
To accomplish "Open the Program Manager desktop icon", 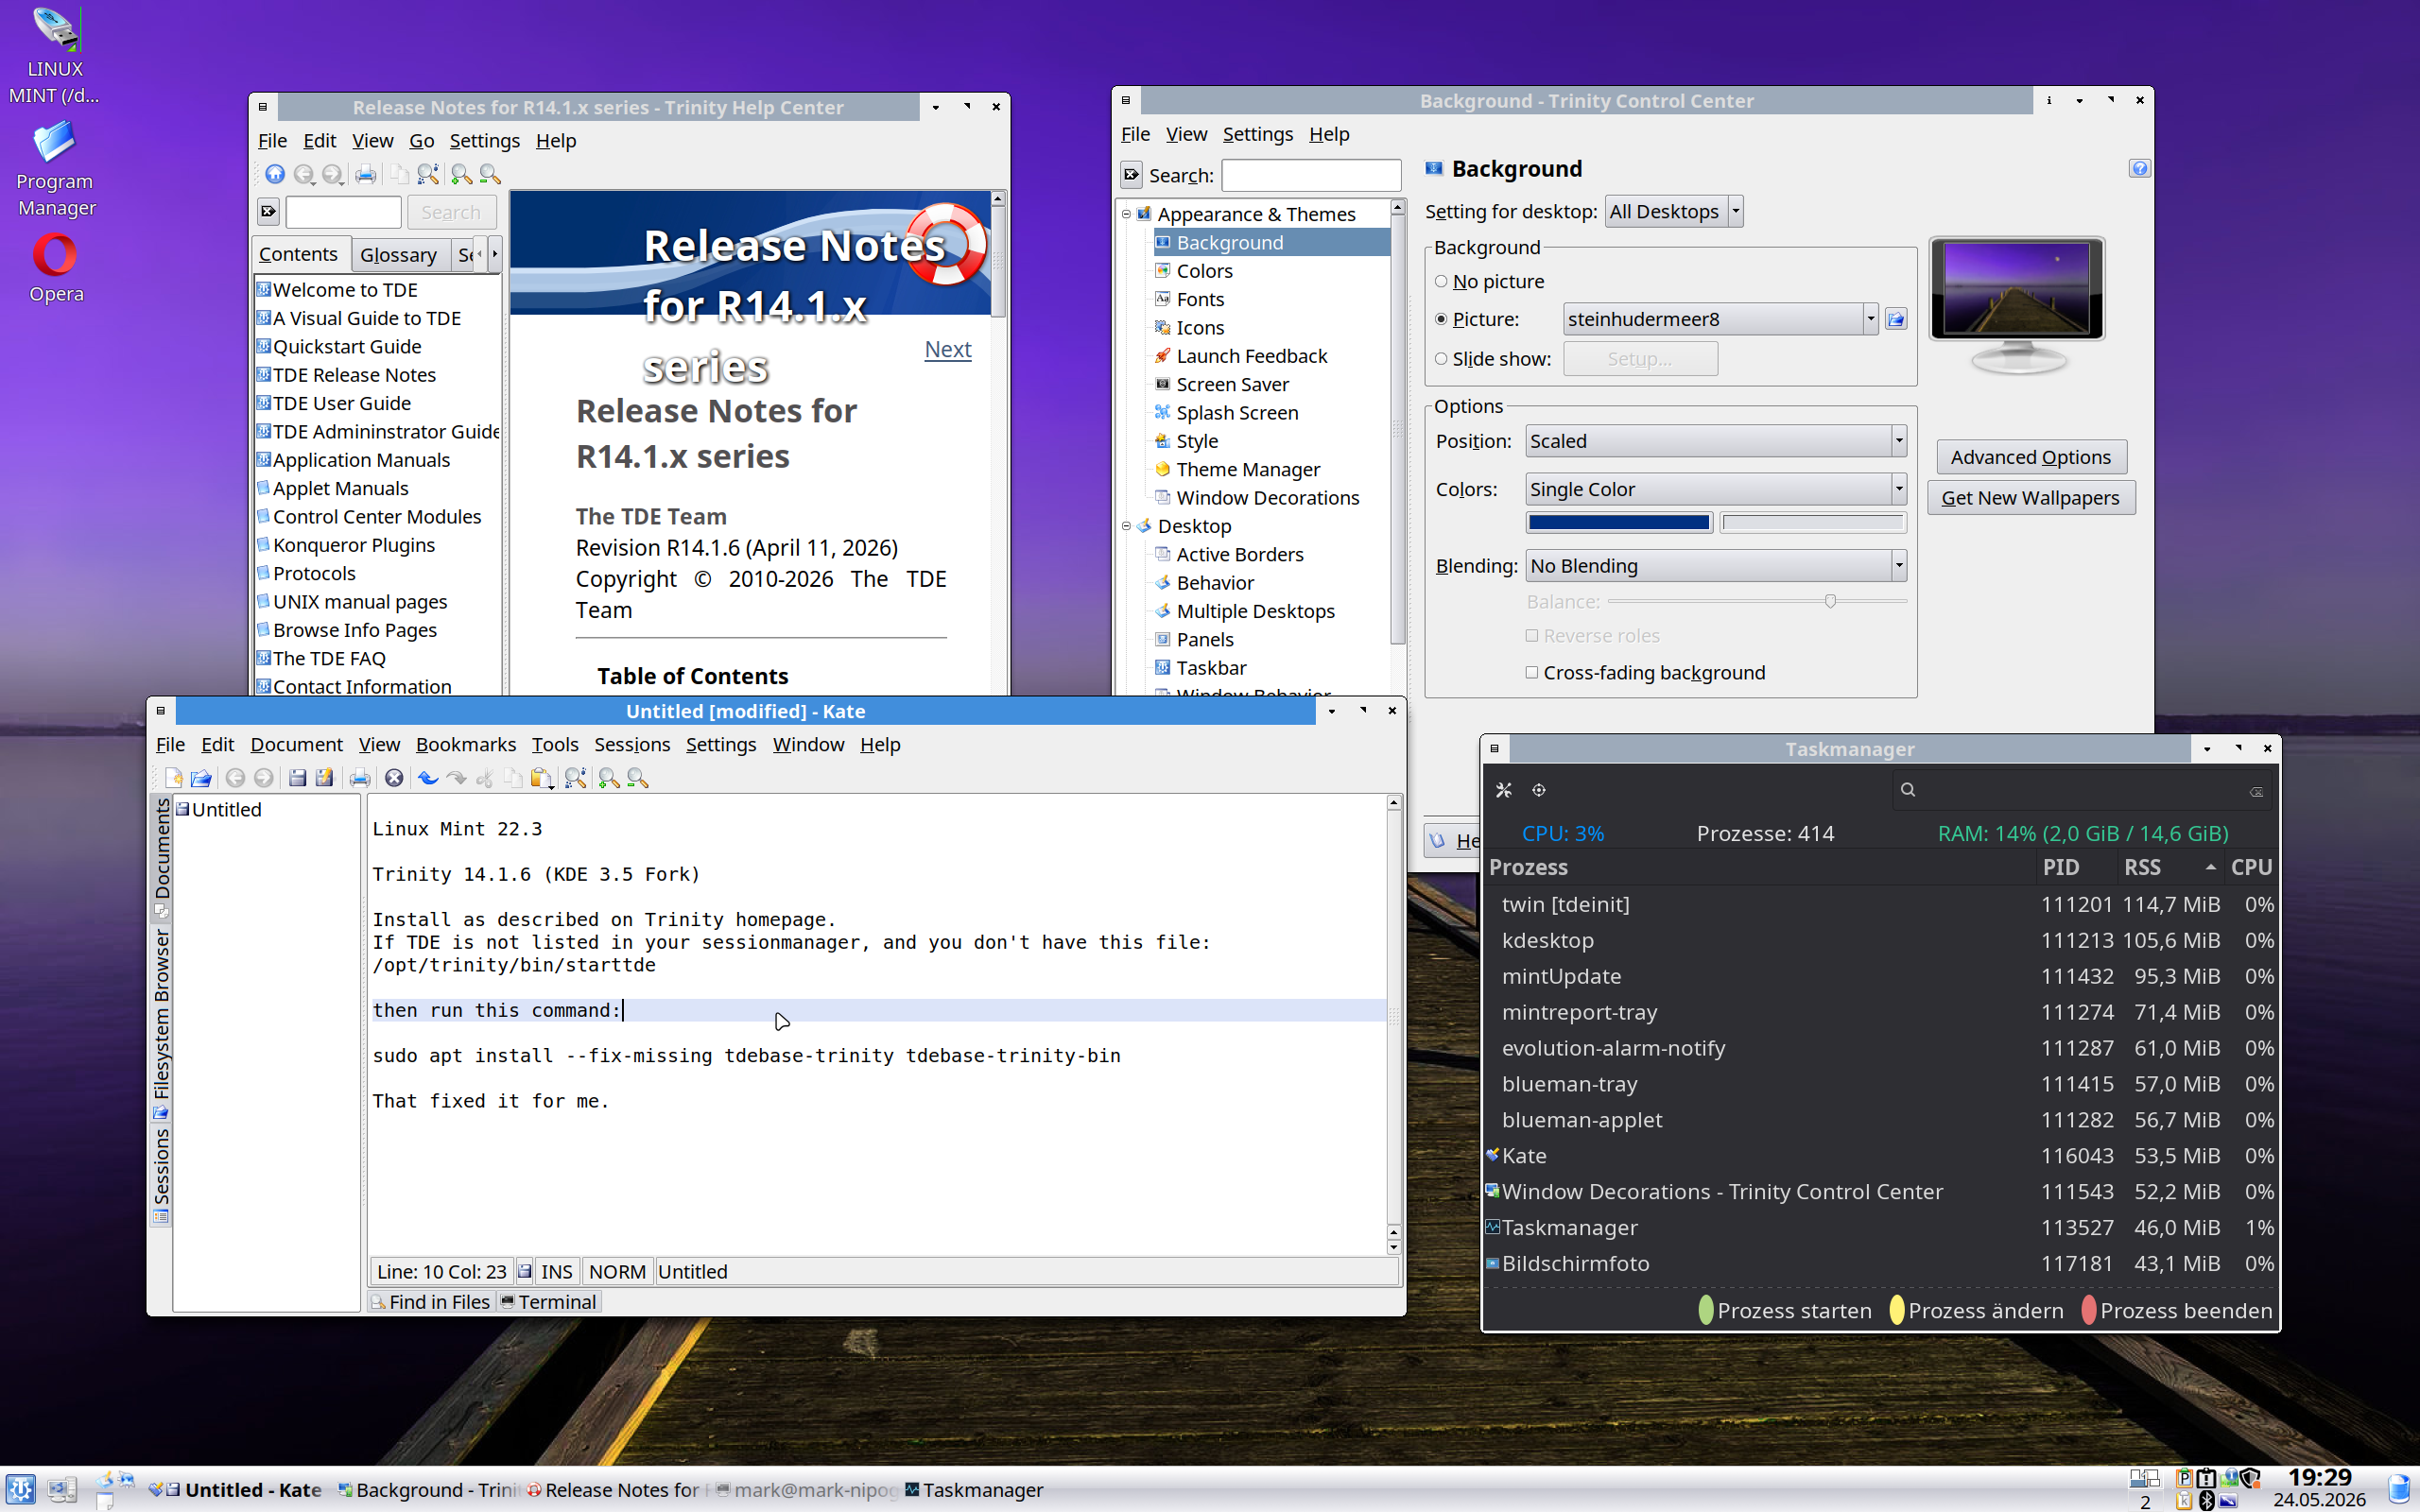I will click(x=56, y=169).
